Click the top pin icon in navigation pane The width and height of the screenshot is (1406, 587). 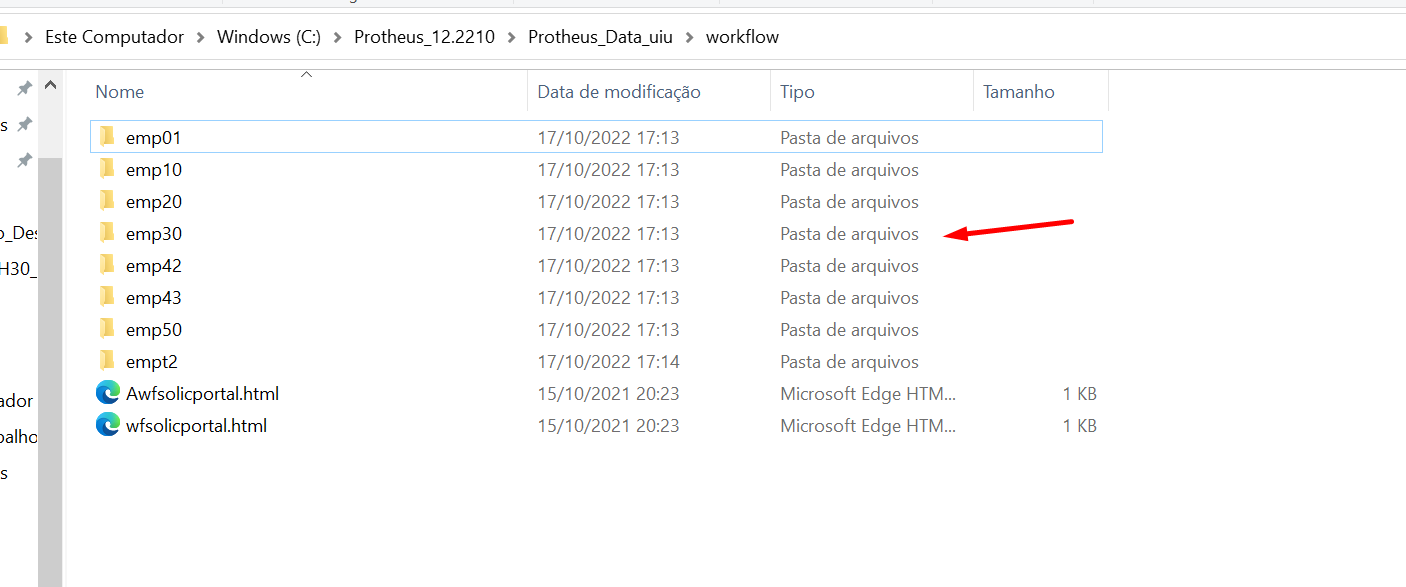(x=24, y=88)
